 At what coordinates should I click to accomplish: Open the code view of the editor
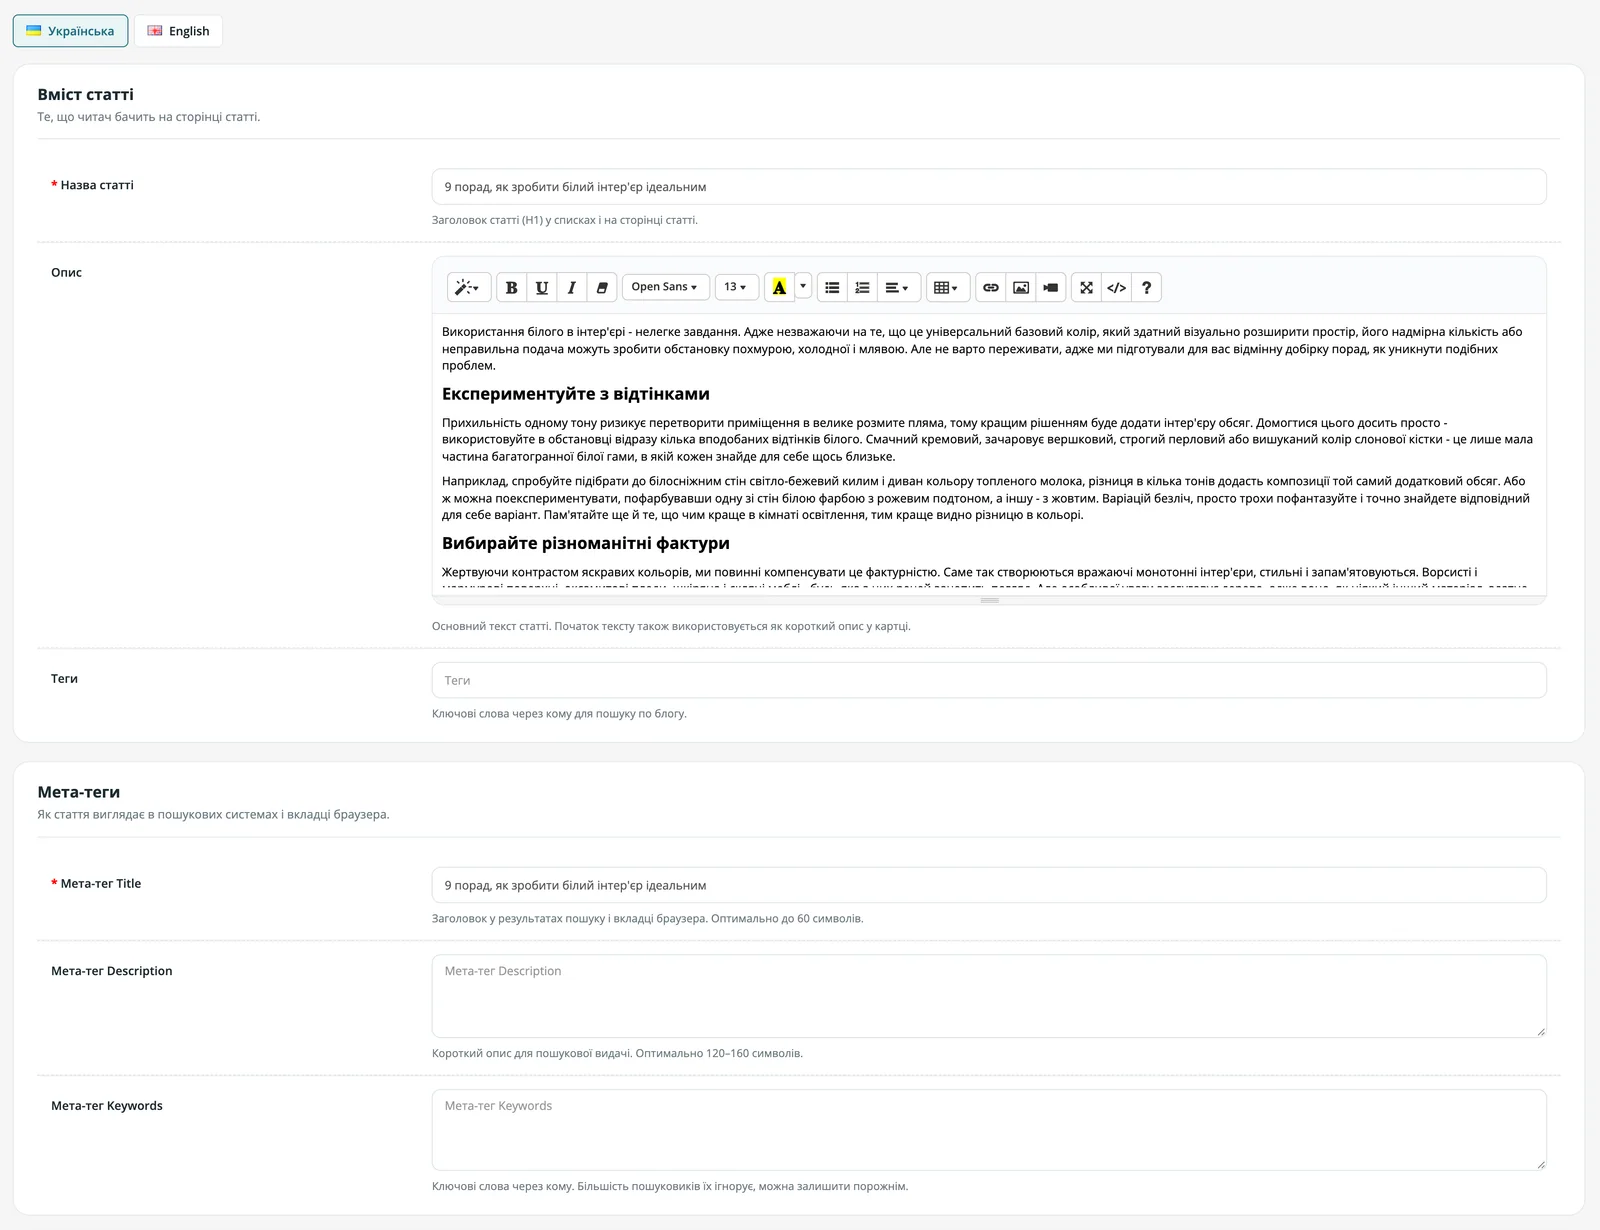1117,288
